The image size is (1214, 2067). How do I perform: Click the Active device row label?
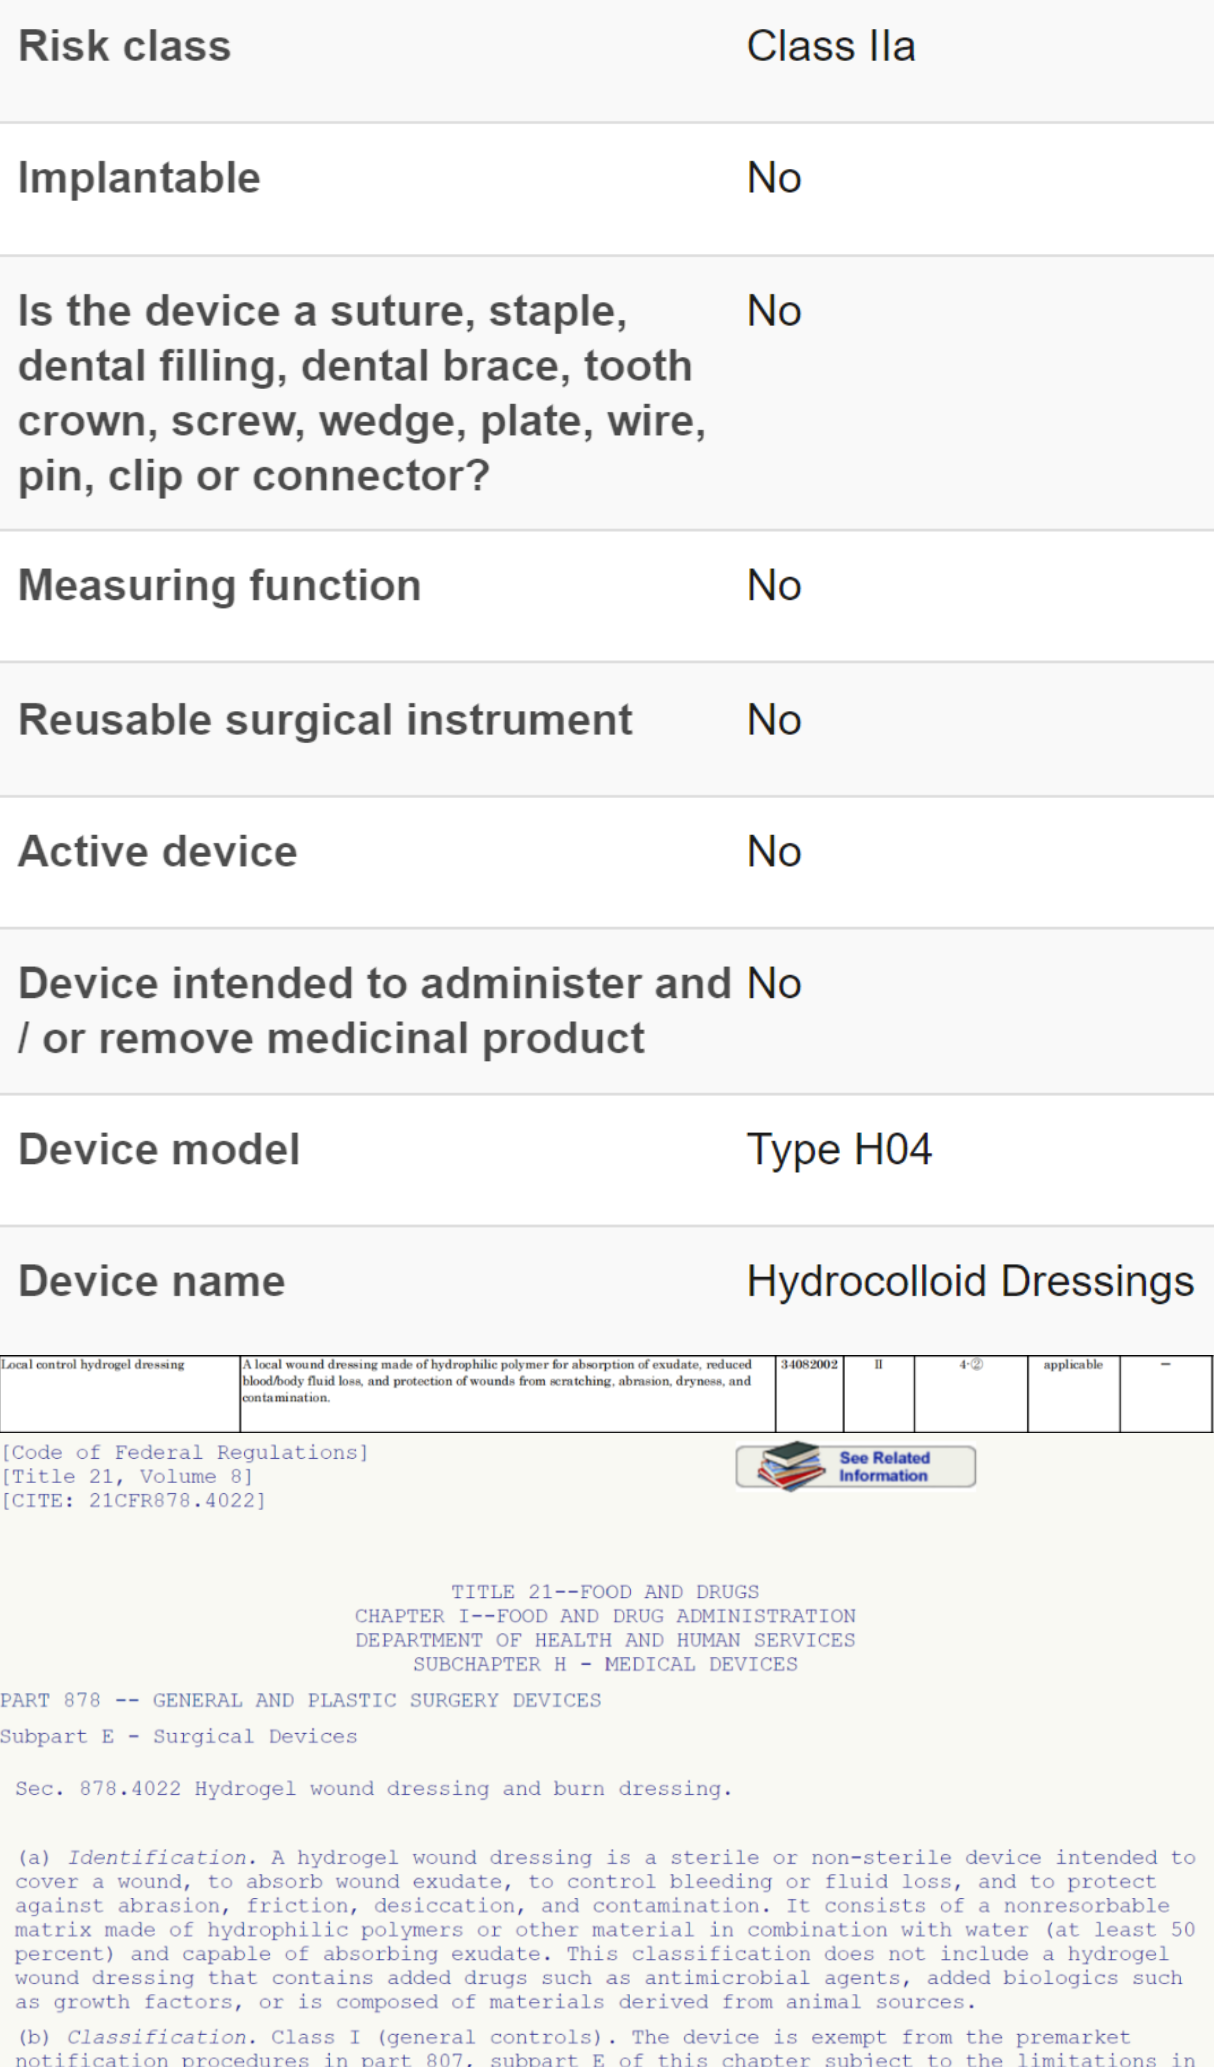pyautogui.click(x=158, y=852)
